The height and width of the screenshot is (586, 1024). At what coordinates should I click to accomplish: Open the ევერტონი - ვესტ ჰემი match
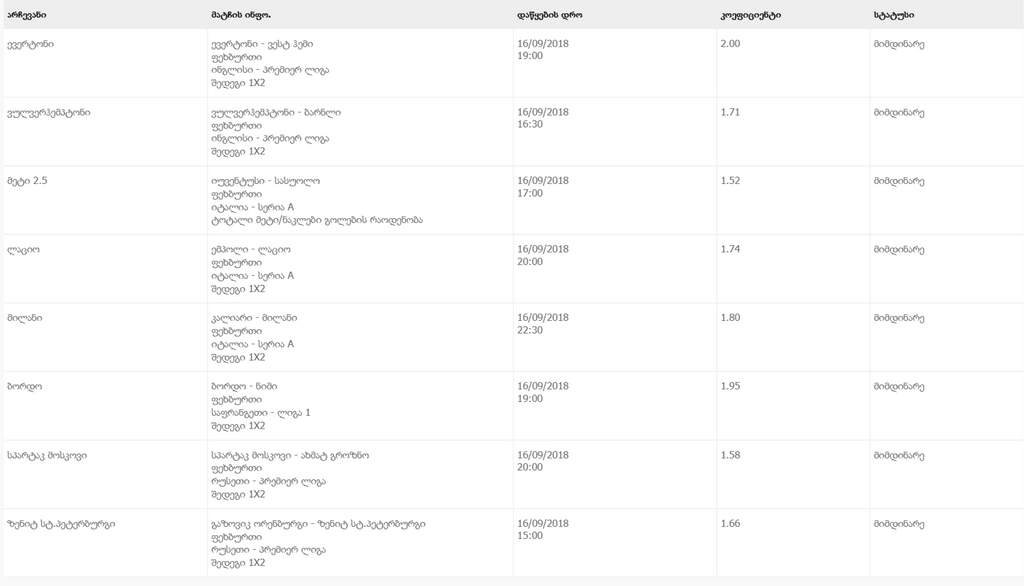pos(262,44)
